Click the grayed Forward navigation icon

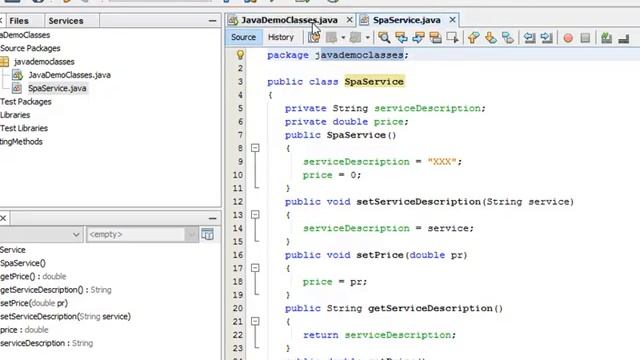pyautogui.click(x=356, y=38)
